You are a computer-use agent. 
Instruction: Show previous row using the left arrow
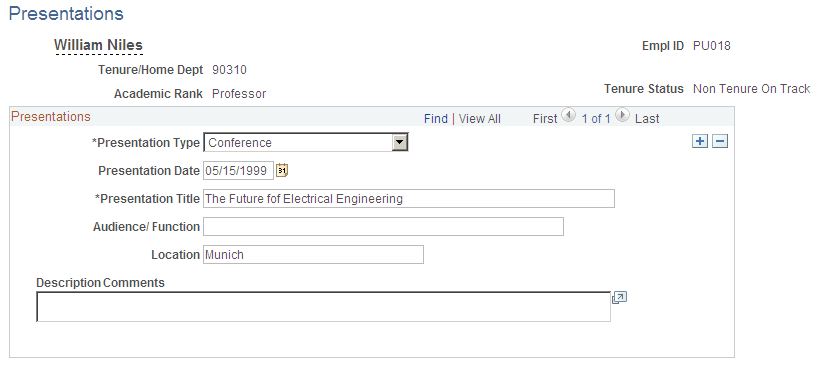[x=568, y=115]
